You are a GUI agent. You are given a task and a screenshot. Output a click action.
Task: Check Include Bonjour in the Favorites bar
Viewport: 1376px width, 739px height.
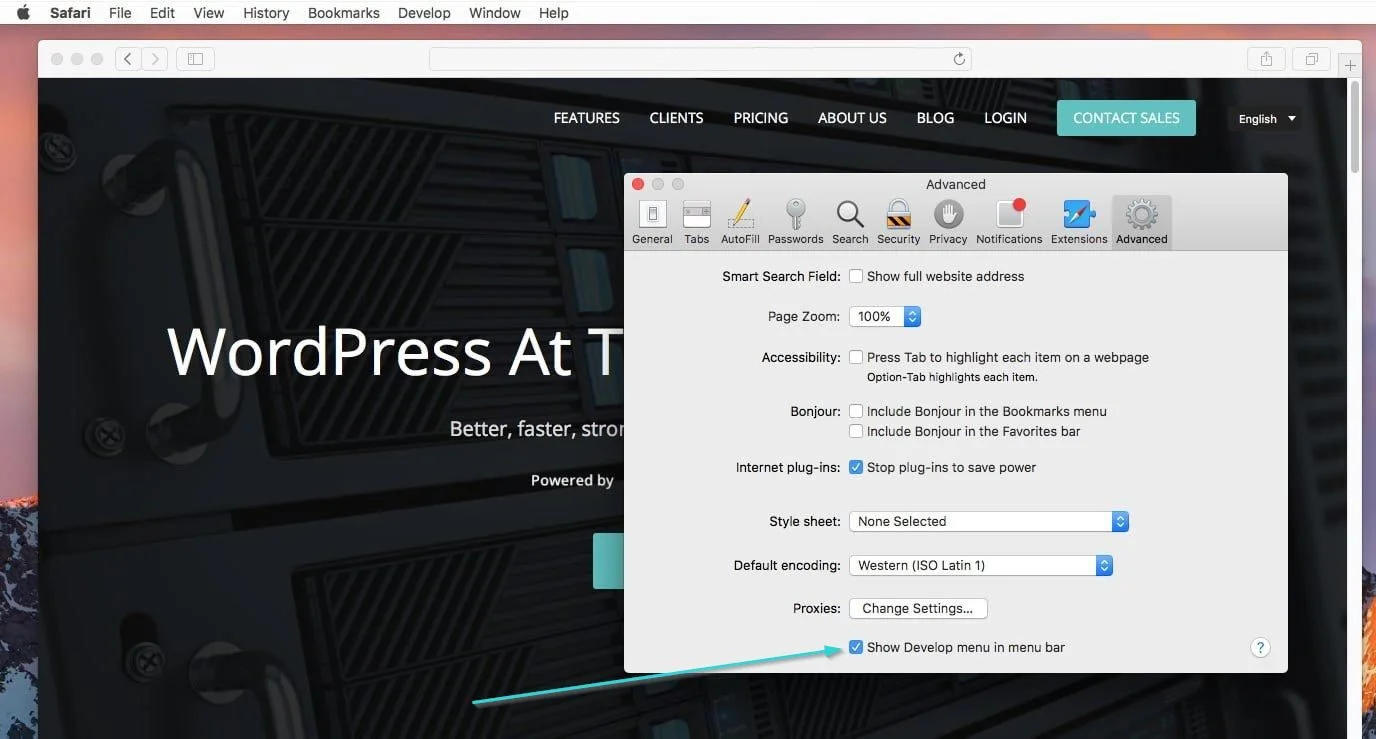(x=856, y=431)
